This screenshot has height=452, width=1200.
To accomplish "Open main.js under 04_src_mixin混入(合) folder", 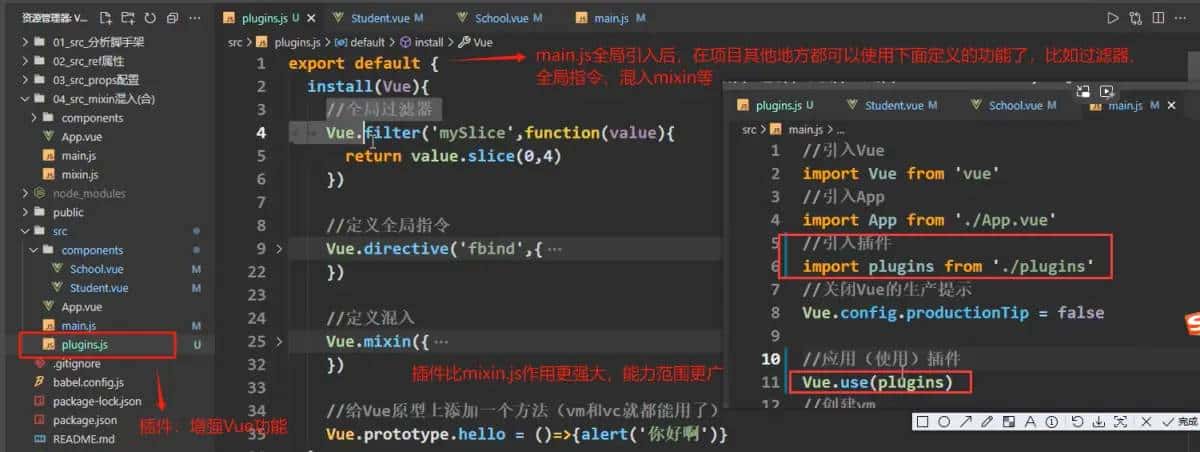I will [78, 156].
